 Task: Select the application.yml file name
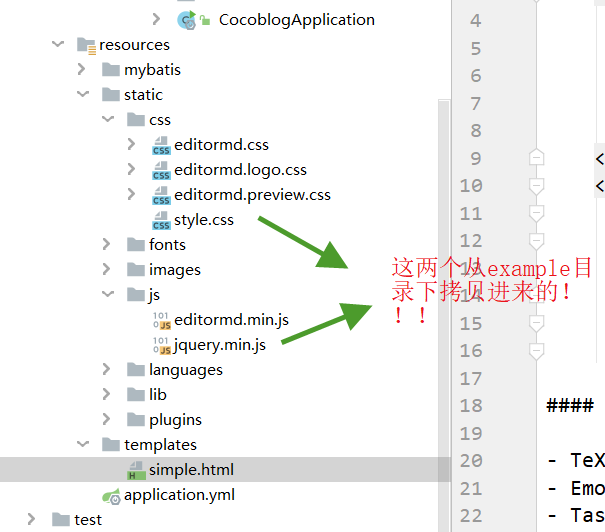coord(179,495)
